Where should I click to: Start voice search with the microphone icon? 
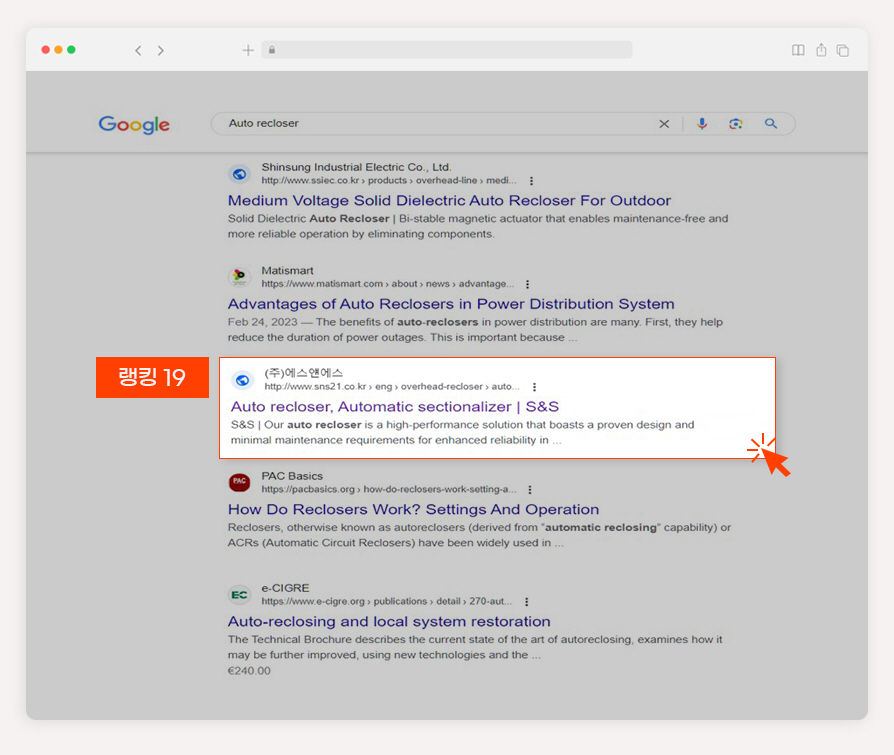pyautogui.click(x=702, y=124)
